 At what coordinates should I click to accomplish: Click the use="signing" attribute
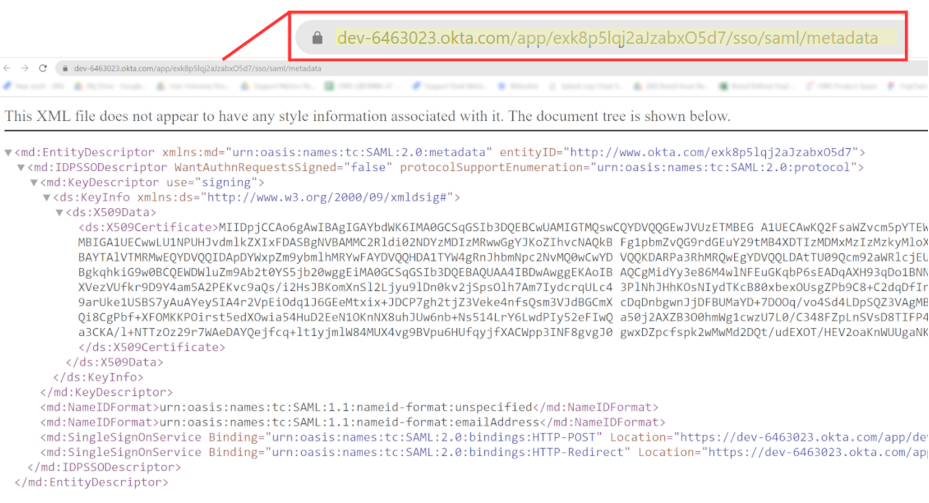click(212, 182)
